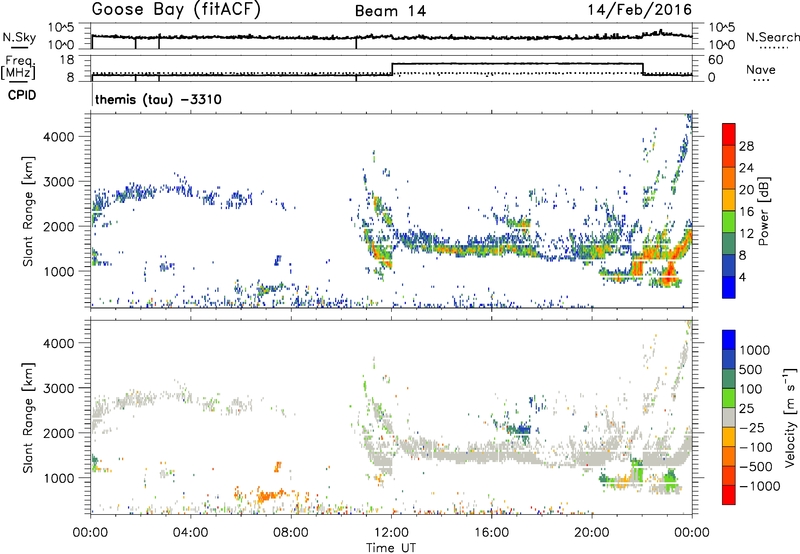Select 'themis (tau) -3310' text
Screen dimensions: 800x554
(158, 99)
